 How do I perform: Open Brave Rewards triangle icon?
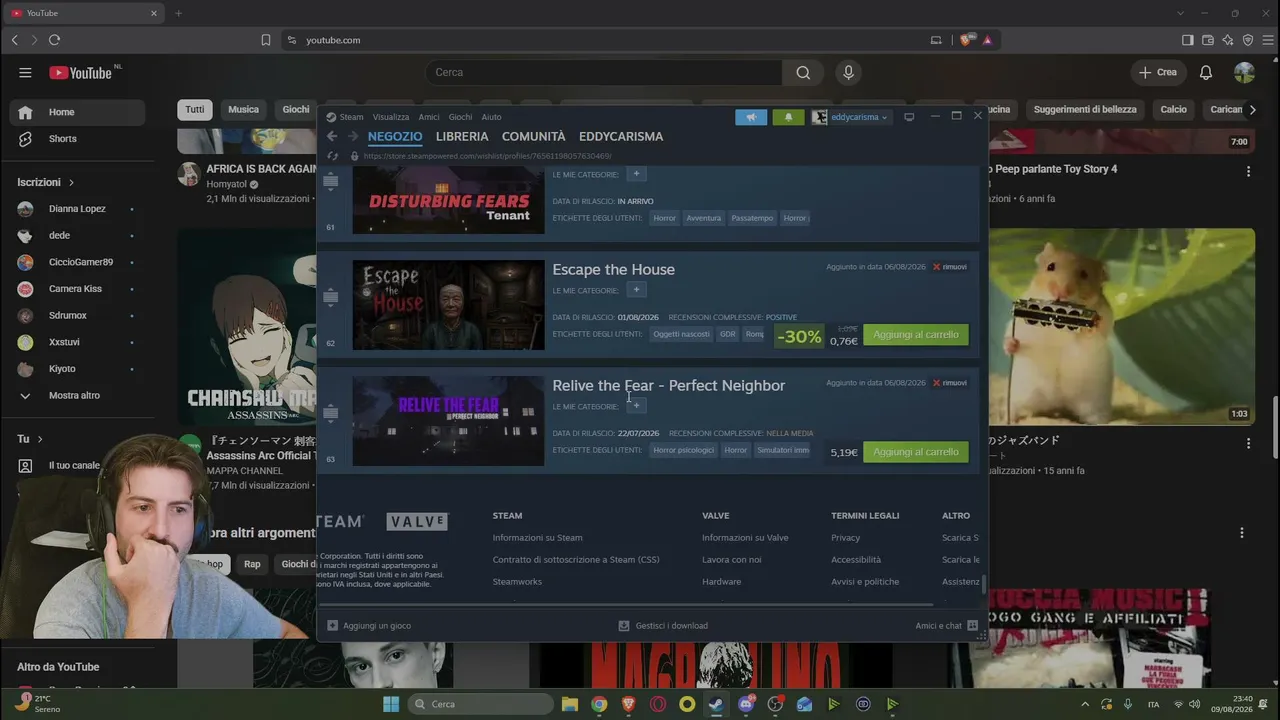(987, 40)
